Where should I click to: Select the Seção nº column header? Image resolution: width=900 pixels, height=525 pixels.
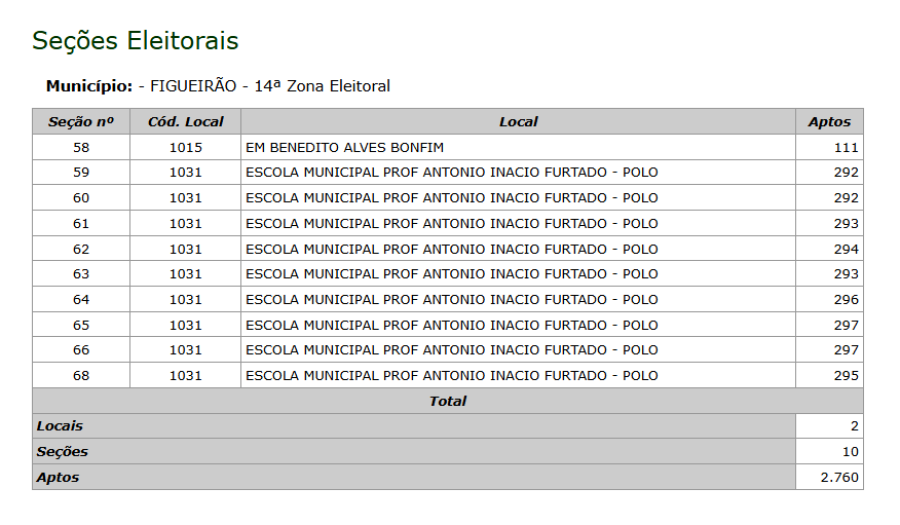[x=81, y=122]
